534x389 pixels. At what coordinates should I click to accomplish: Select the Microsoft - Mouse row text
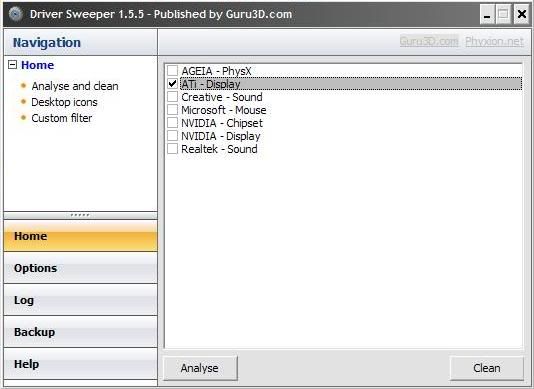point(224,110)
